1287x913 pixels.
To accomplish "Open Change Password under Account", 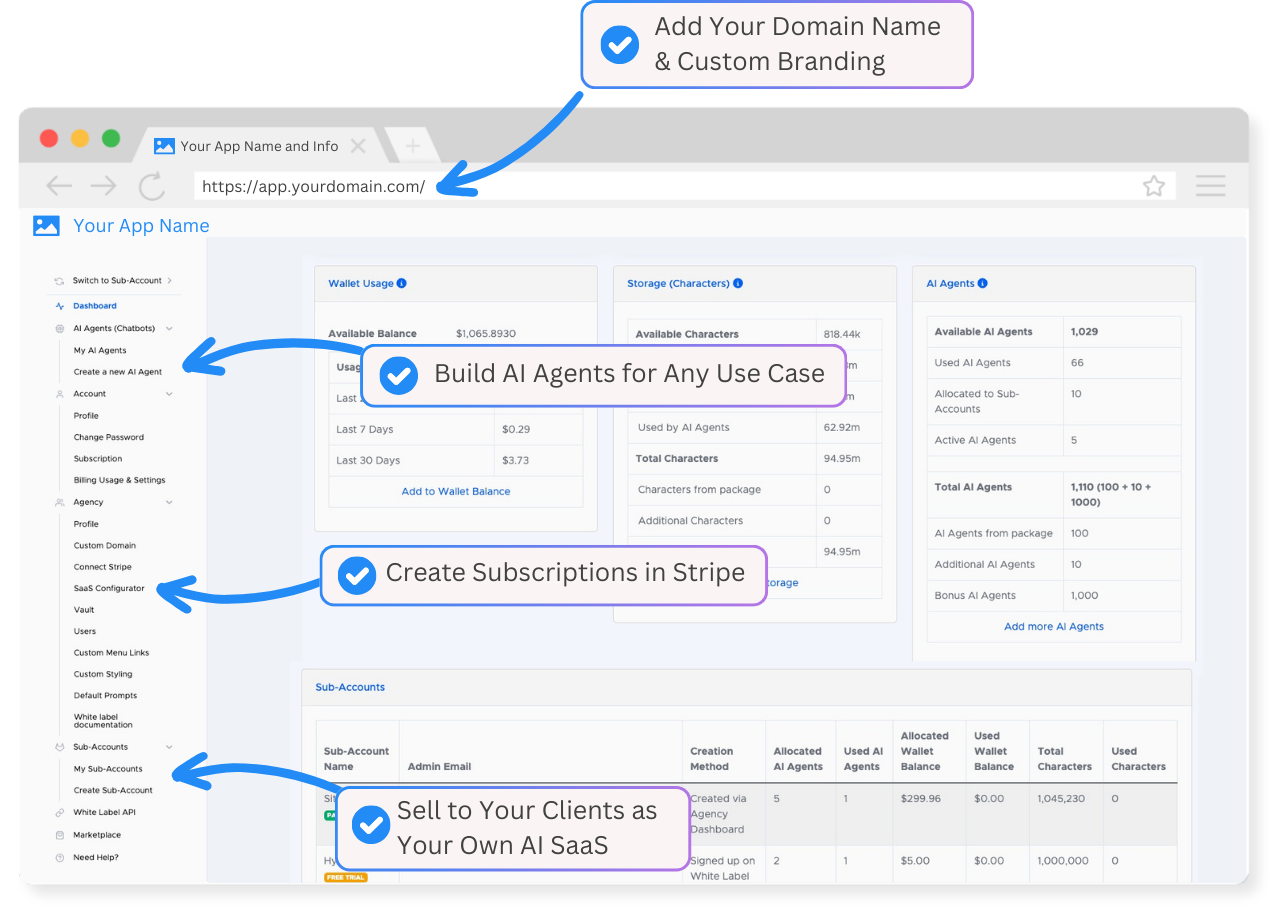I will point(109,437).
